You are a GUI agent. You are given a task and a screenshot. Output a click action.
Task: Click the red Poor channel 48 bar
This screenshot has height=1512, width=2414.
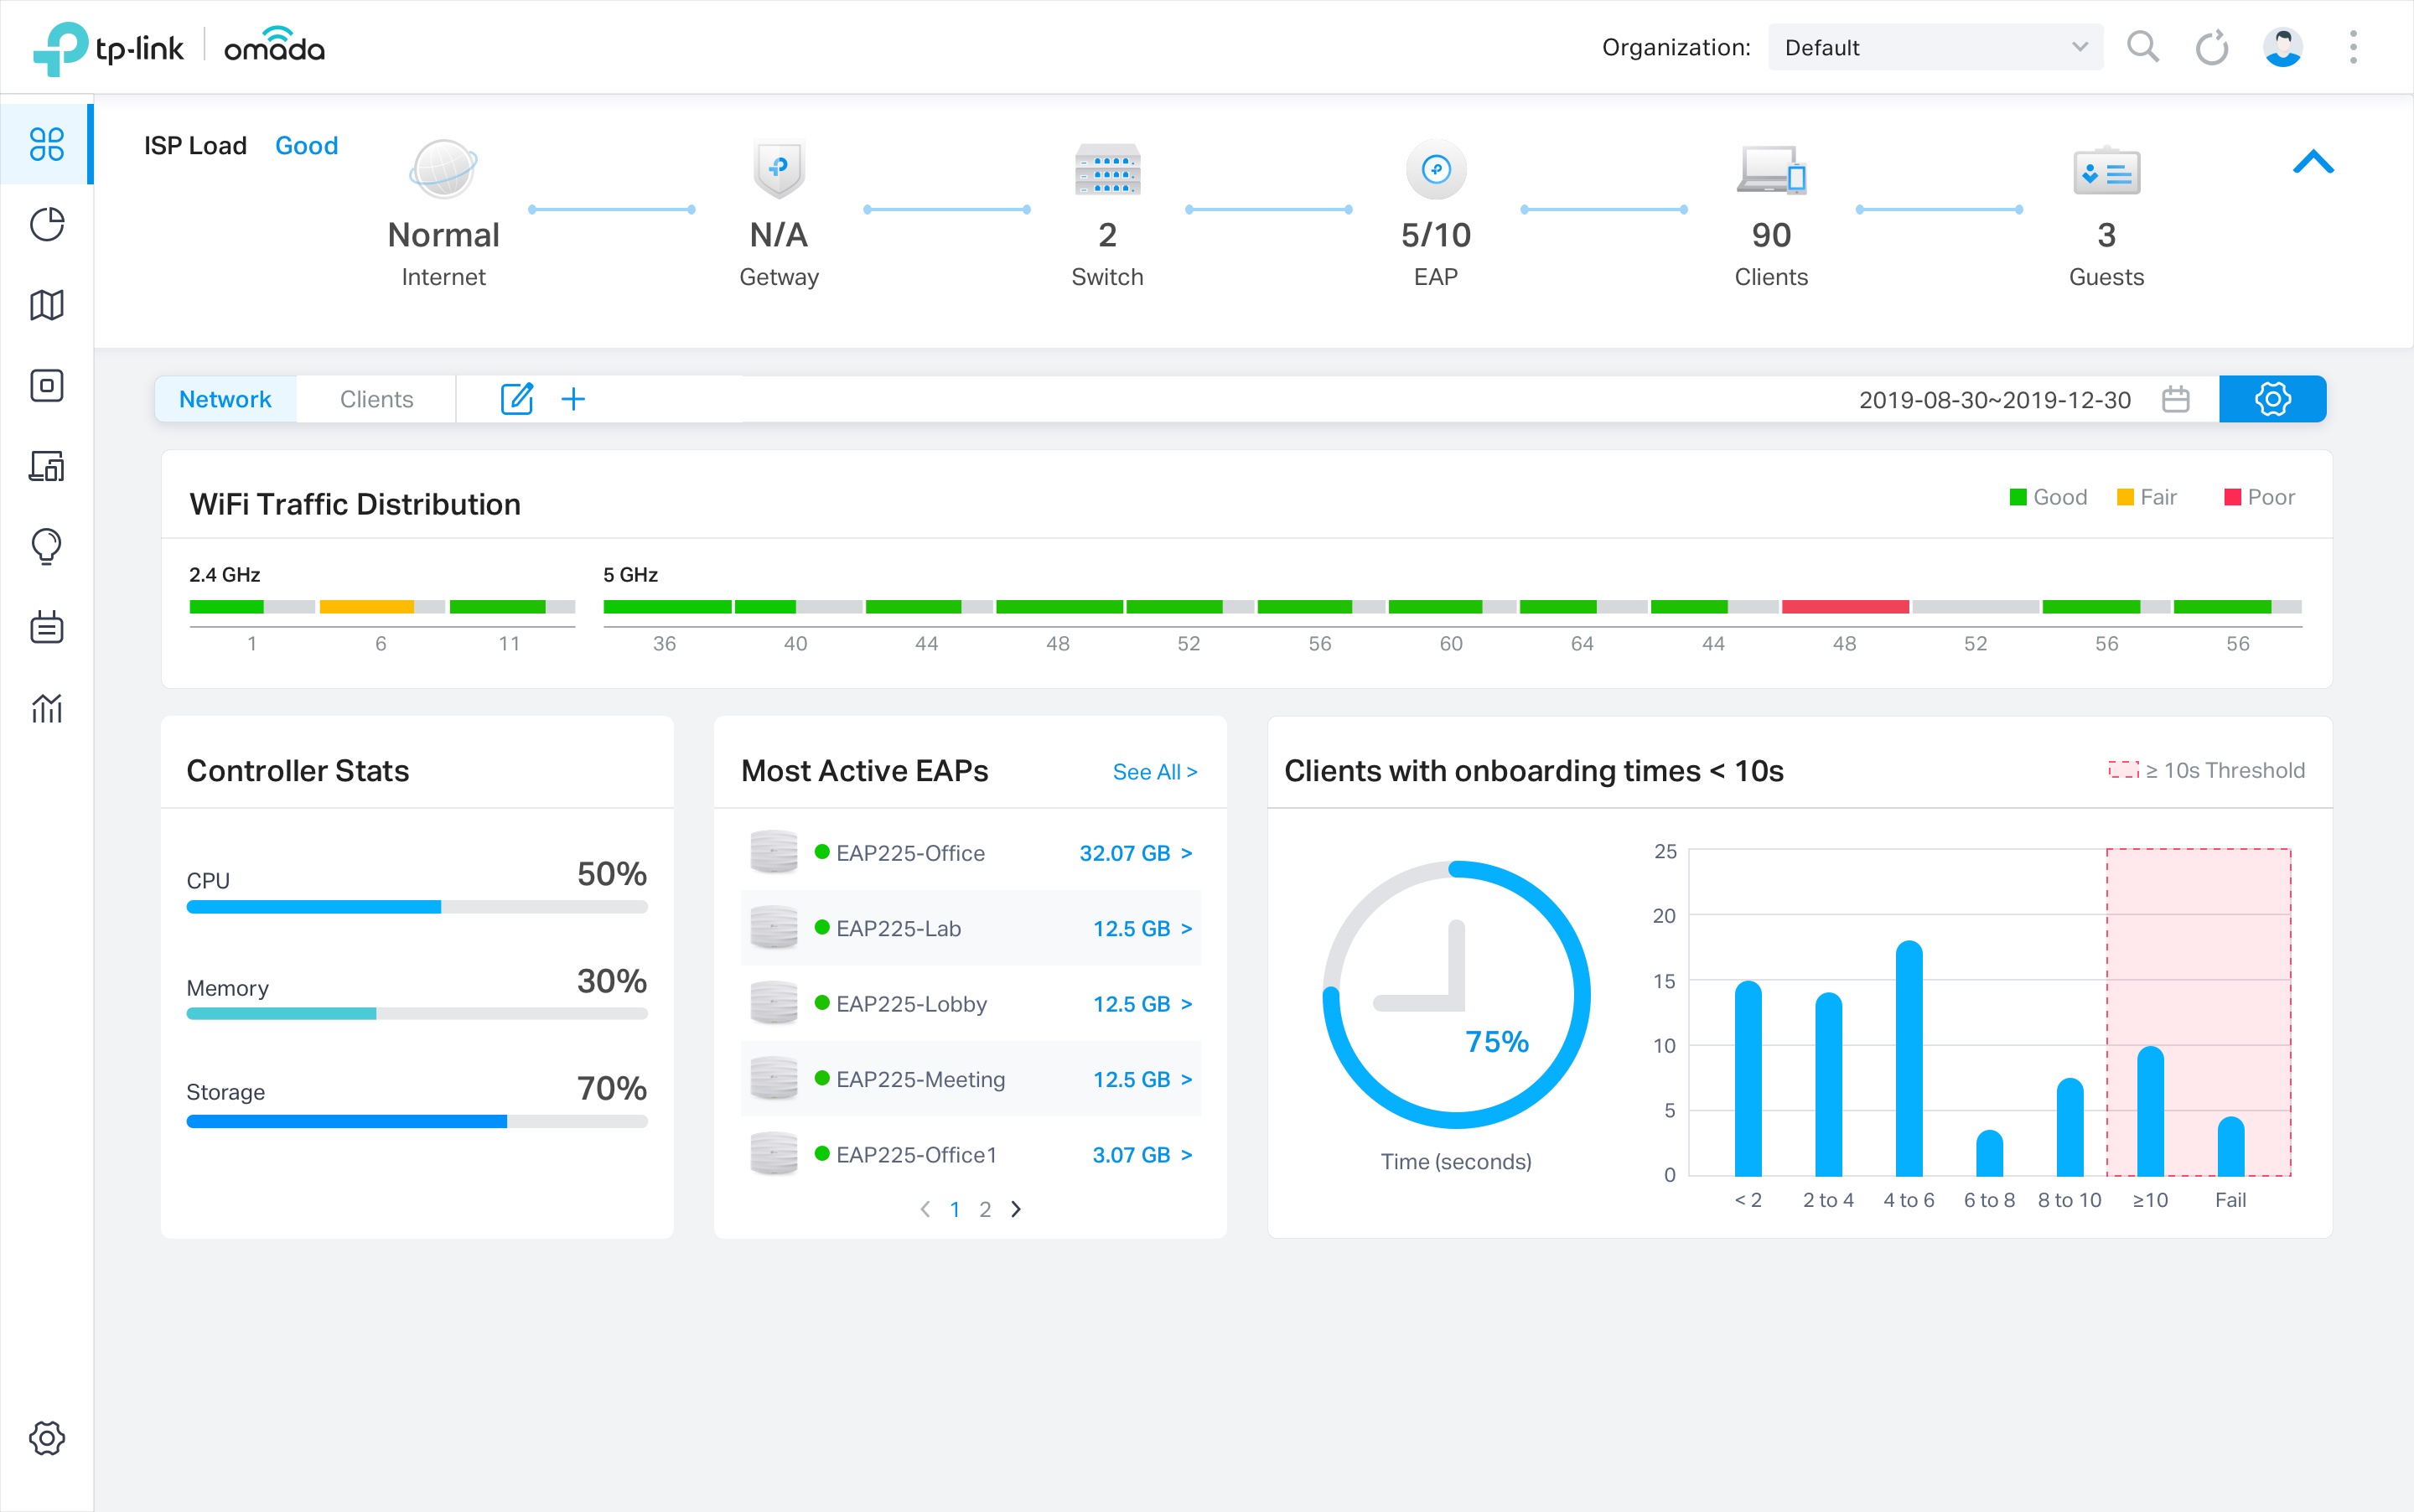(1845, 606)
